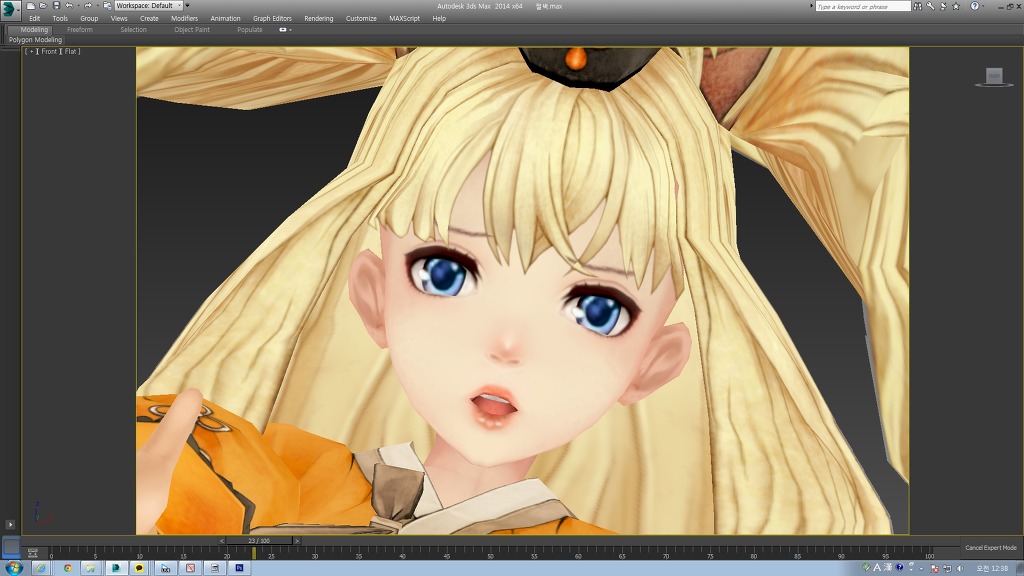This screenshot has width=1024, height=576.
Task: Click the Undo arrow icon
Action: pyautogui.click(x=69, y=6)
